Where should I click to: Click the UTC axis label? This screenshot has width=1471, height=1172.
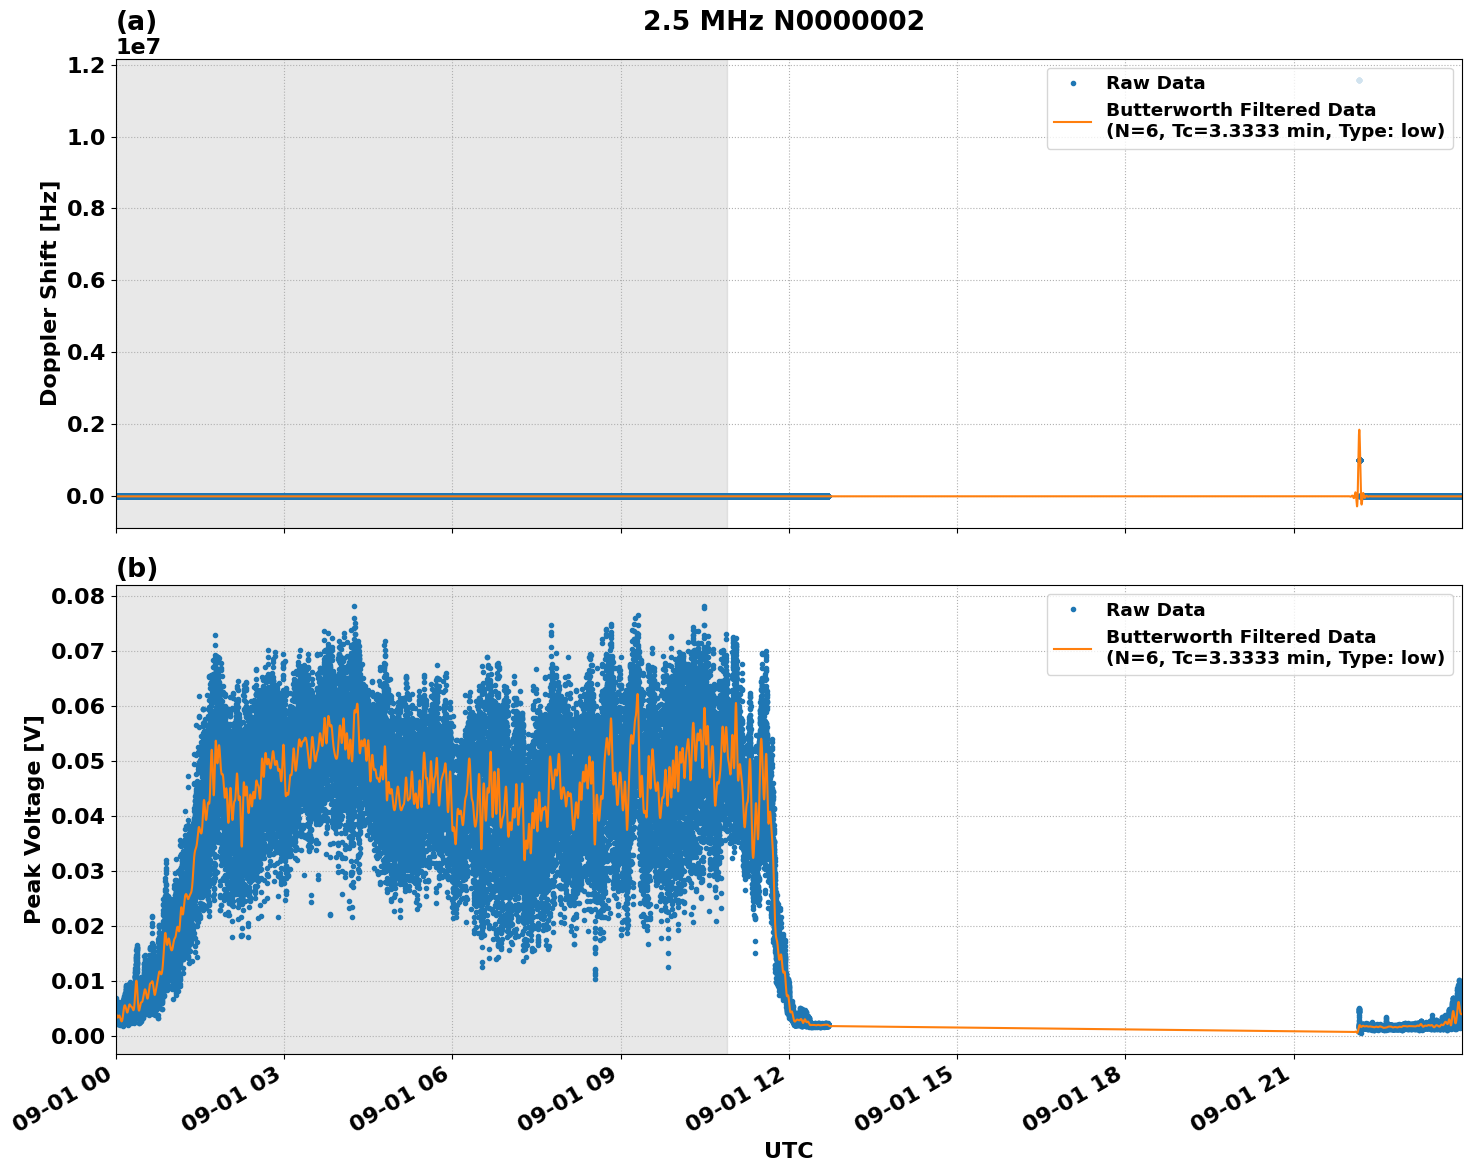(787, 1150)
